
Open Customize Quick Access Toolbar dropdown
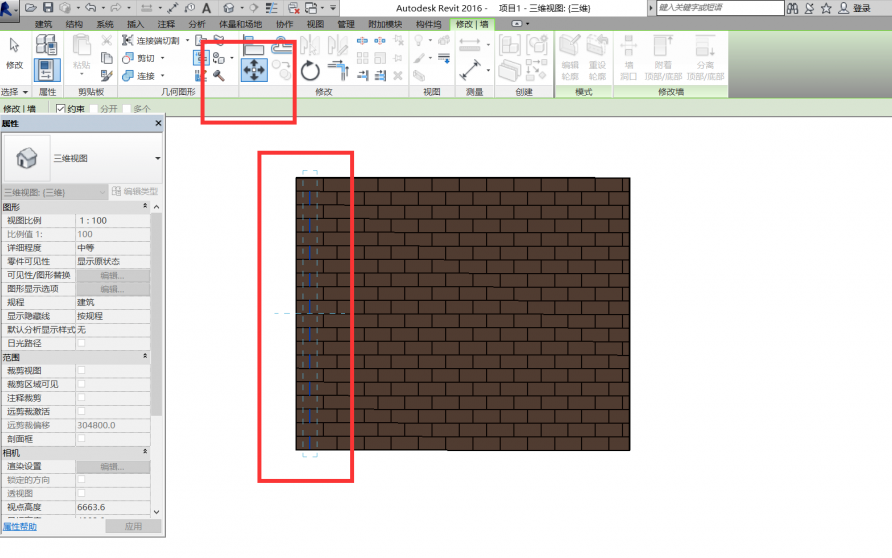click(x=333, y=8)
